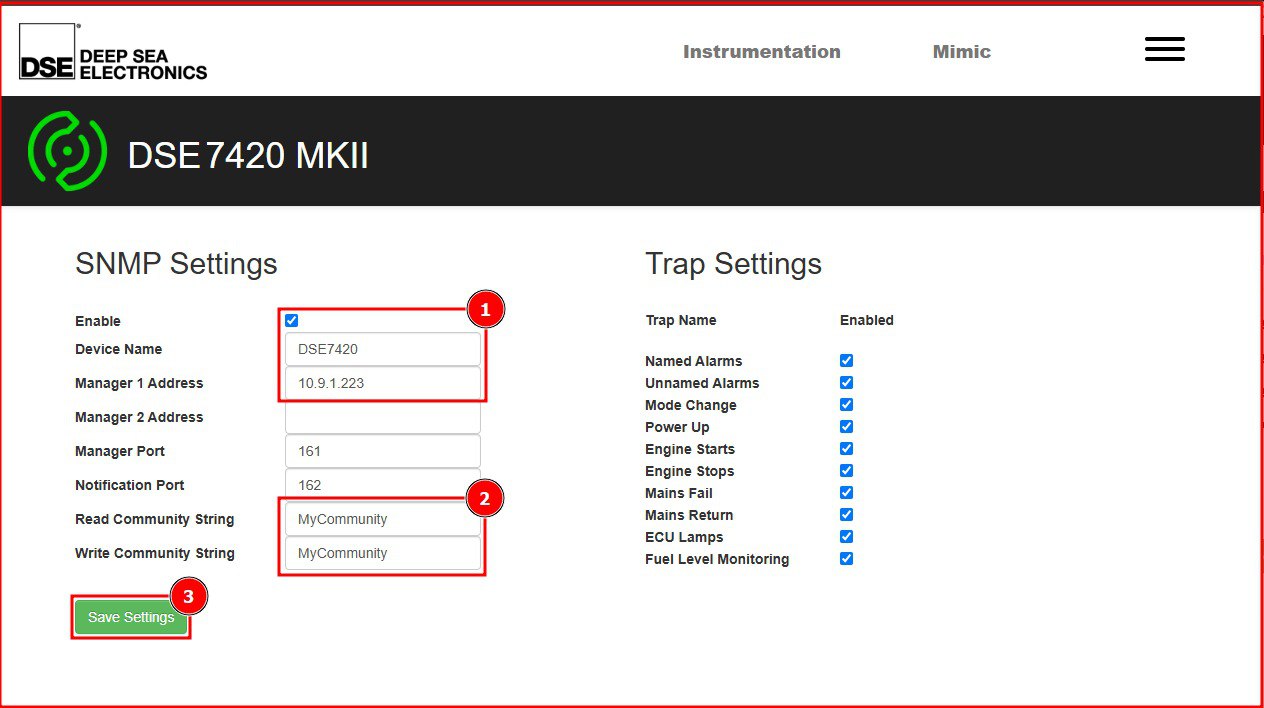Screen dimensions: 1264x708
Task: Focus the Notification Port field
Action: tap(383, 485)
